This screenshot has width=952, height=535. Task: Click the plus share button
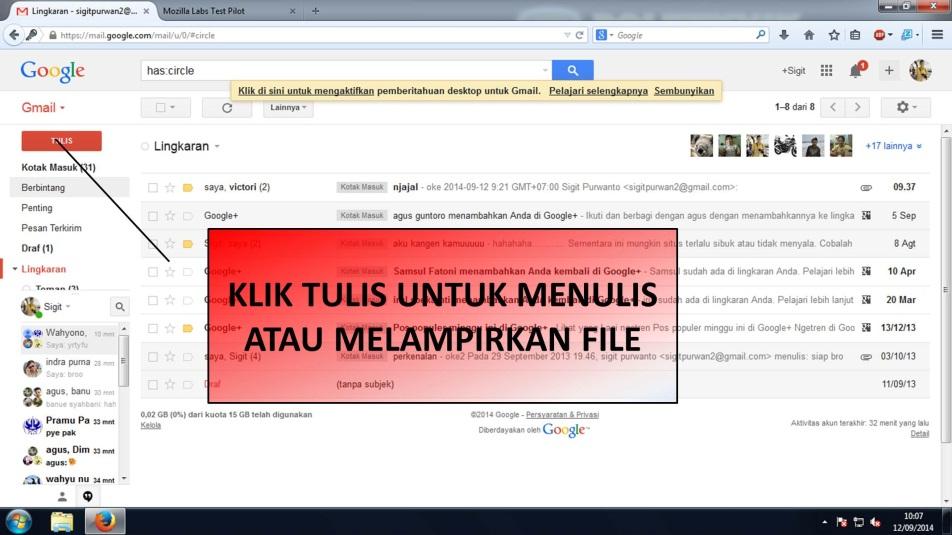click(x=889, y=70)
